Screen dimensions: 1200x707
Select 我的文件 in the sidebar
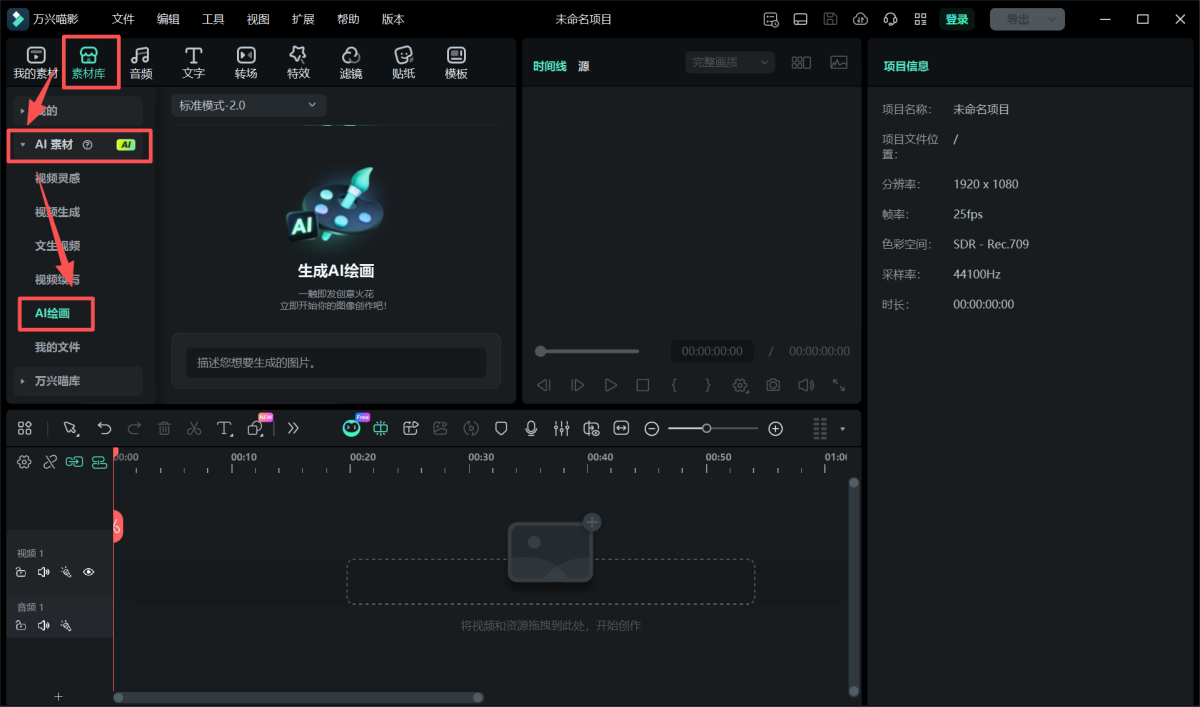(x=57, y=347)
